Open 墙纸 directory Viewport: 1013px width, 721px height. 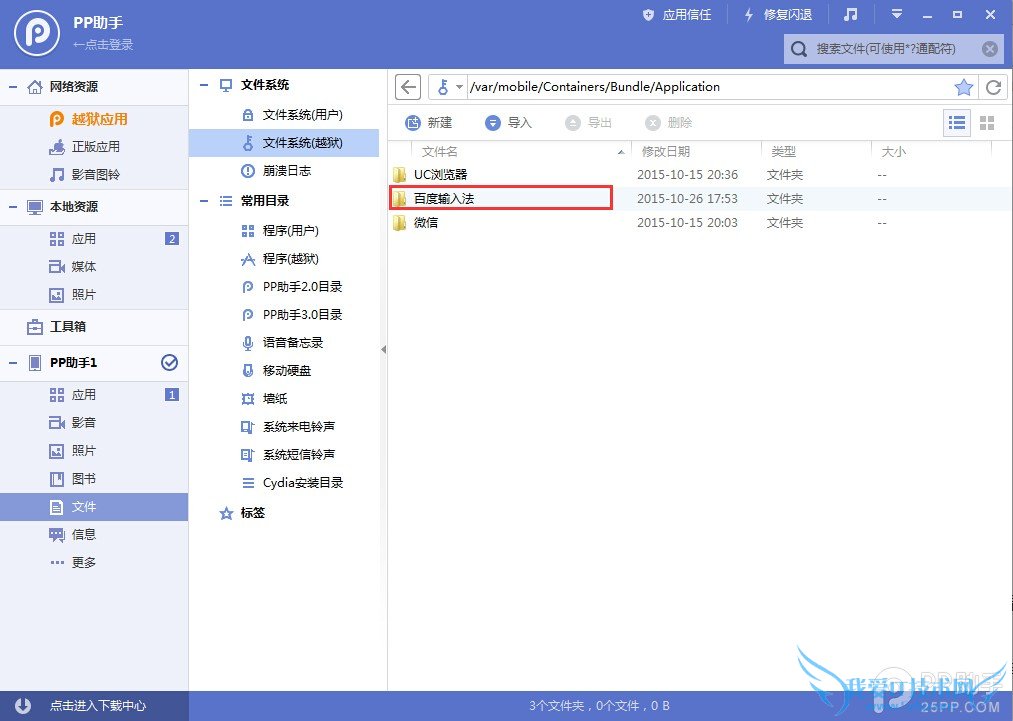pos(284,399)
